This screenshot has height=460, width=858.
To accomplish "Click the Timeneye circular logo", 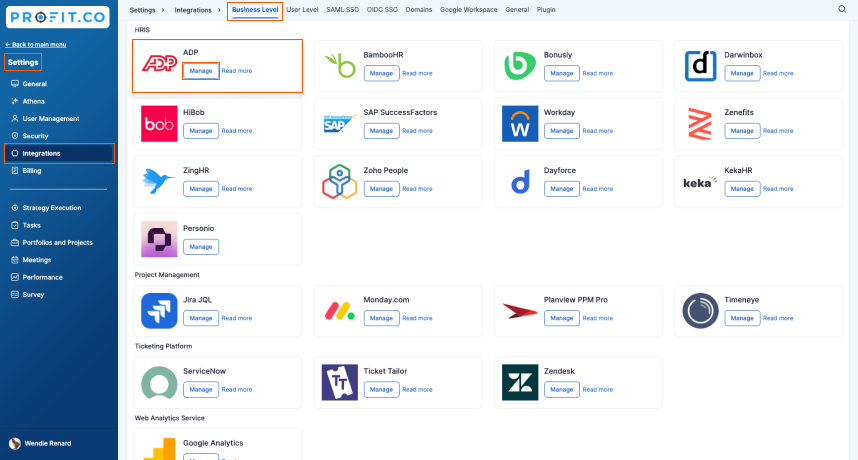I will pyautogui.click(x=700, y=311).
